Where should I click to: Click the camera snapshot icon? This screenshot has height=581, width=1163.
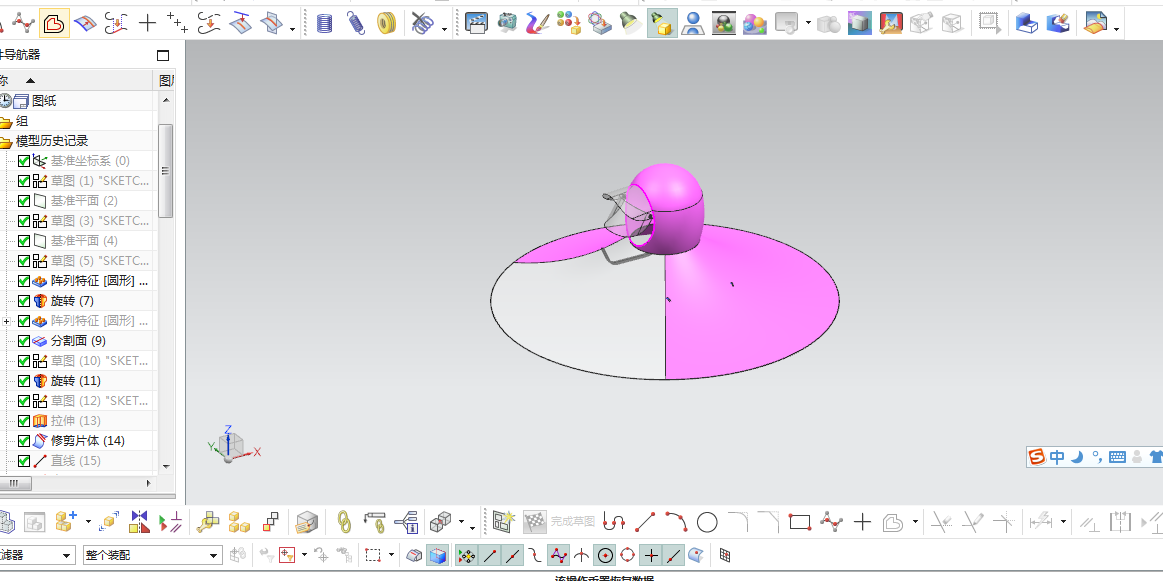507,24
